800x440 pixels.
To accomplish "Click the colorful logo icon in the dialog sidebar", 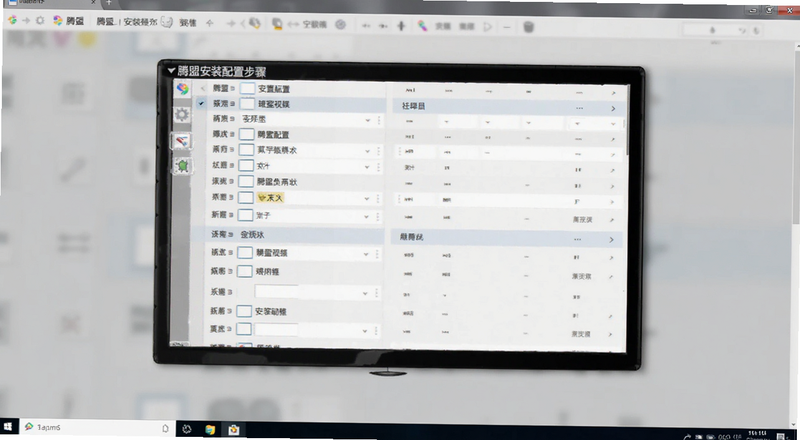I will point(182,89).
